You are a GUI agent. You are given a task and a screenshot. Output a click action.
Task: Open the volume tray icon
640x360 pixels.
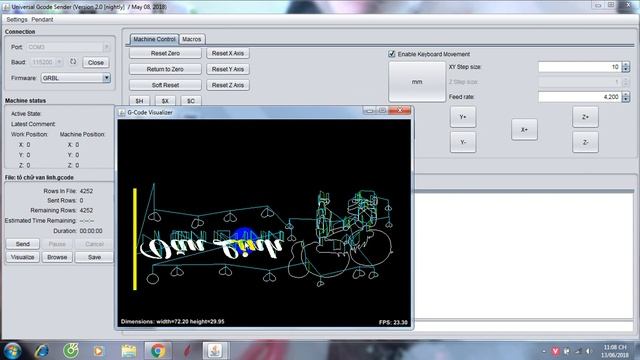588,351
